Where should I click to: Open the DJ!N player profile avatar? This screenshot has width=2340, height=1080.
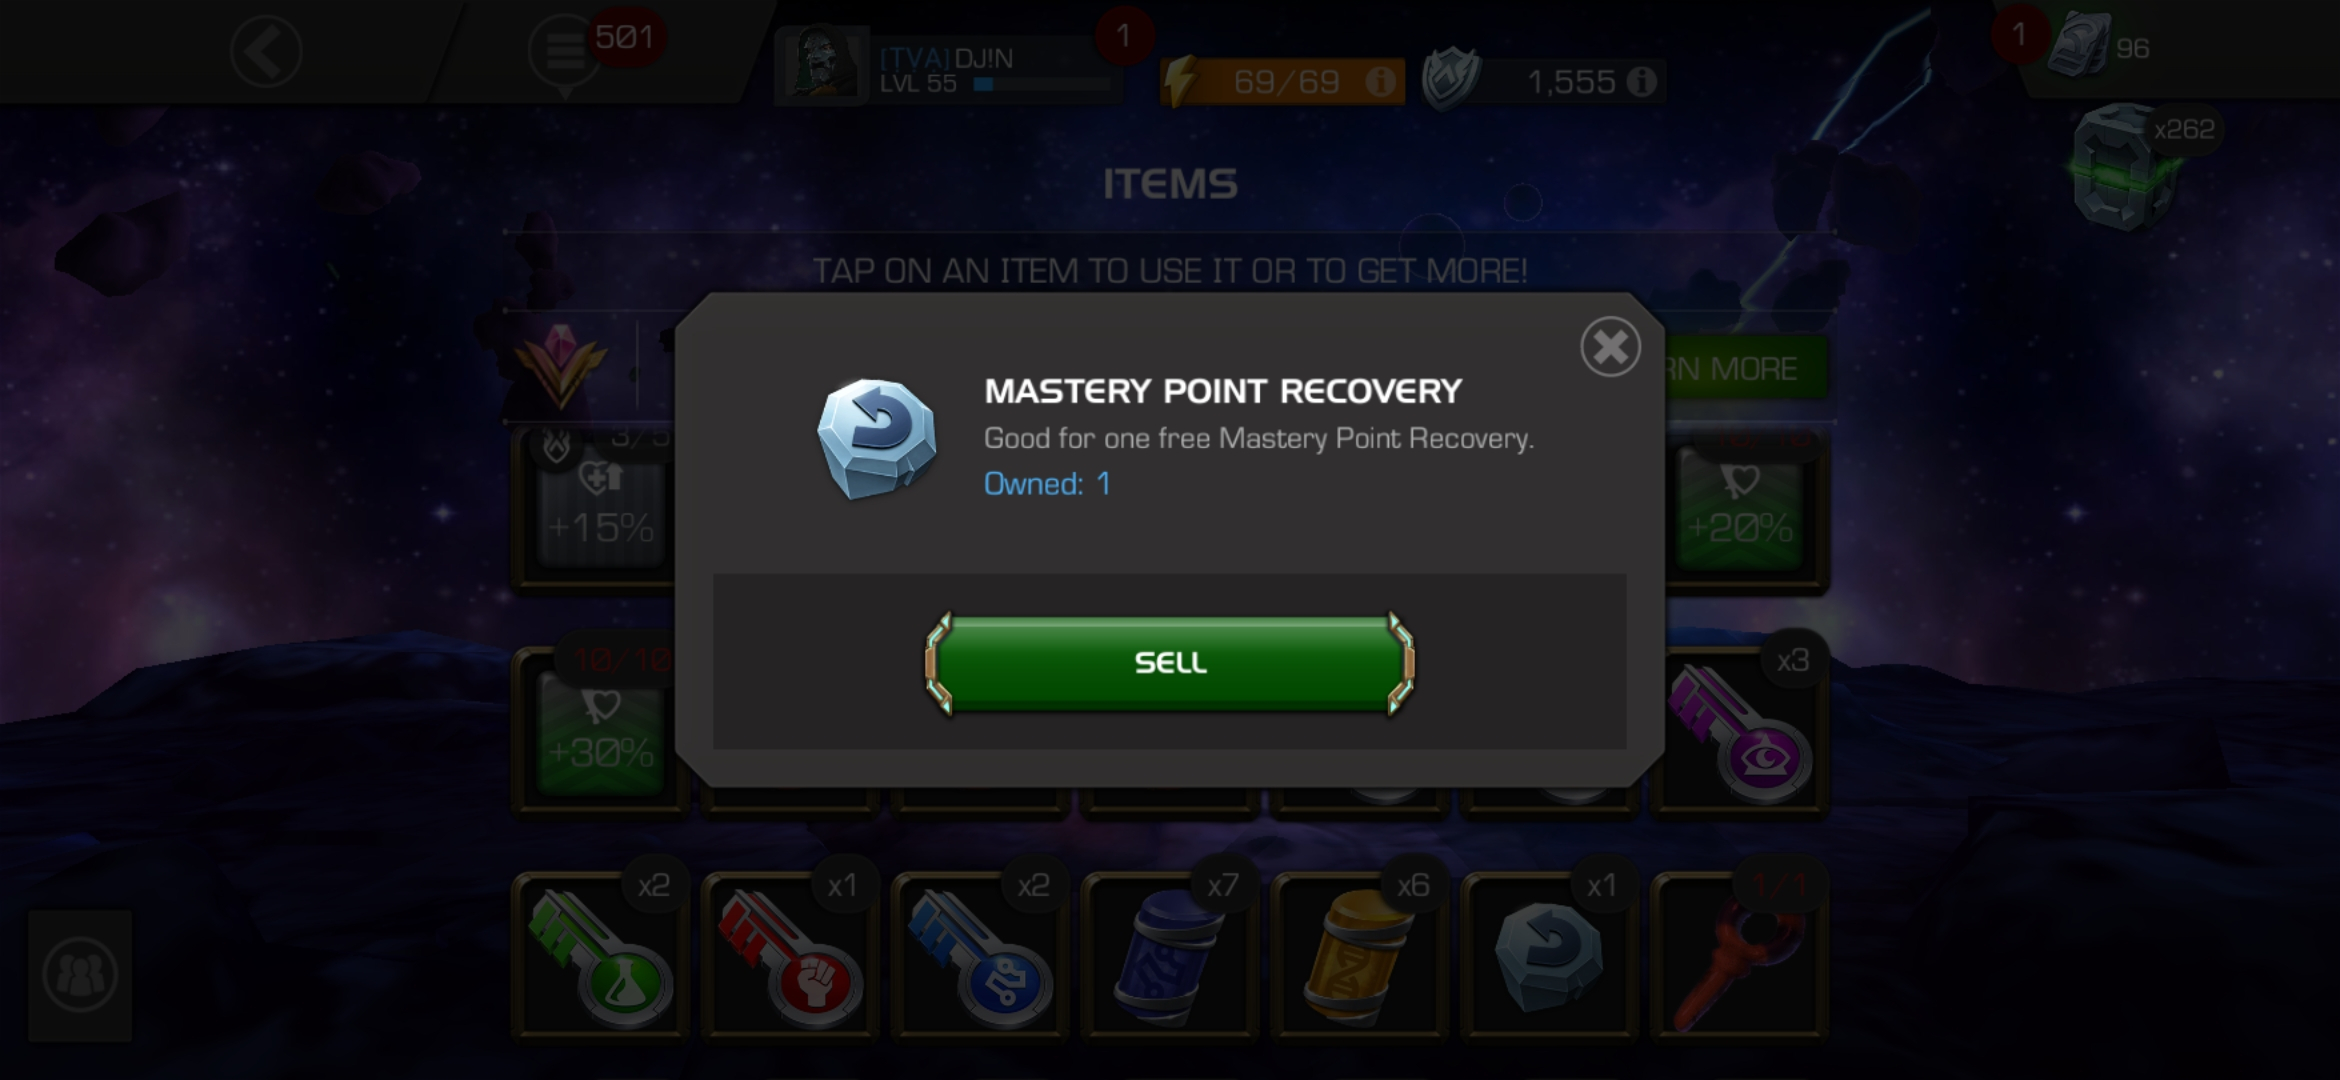click(821, 63)
